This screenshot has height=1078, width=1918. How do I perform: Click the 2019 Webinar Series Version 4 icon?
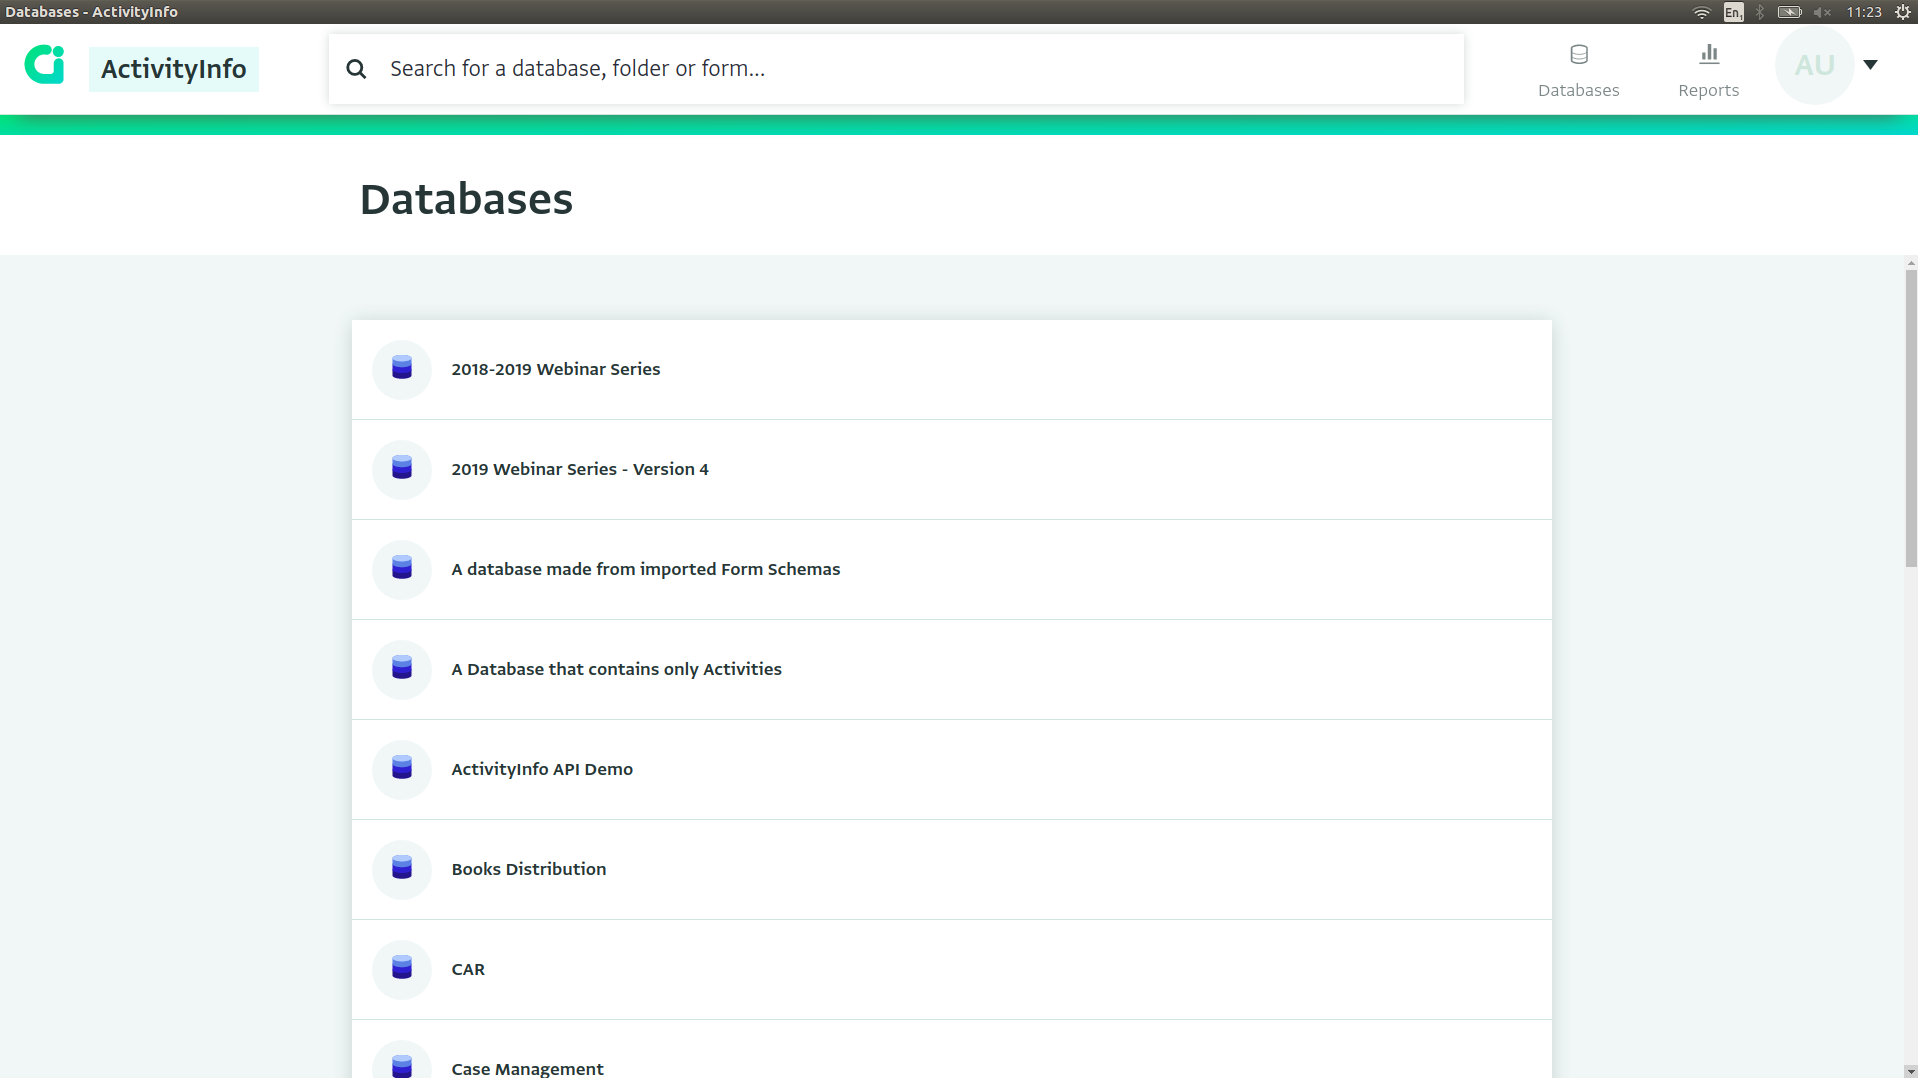[402, 469]
